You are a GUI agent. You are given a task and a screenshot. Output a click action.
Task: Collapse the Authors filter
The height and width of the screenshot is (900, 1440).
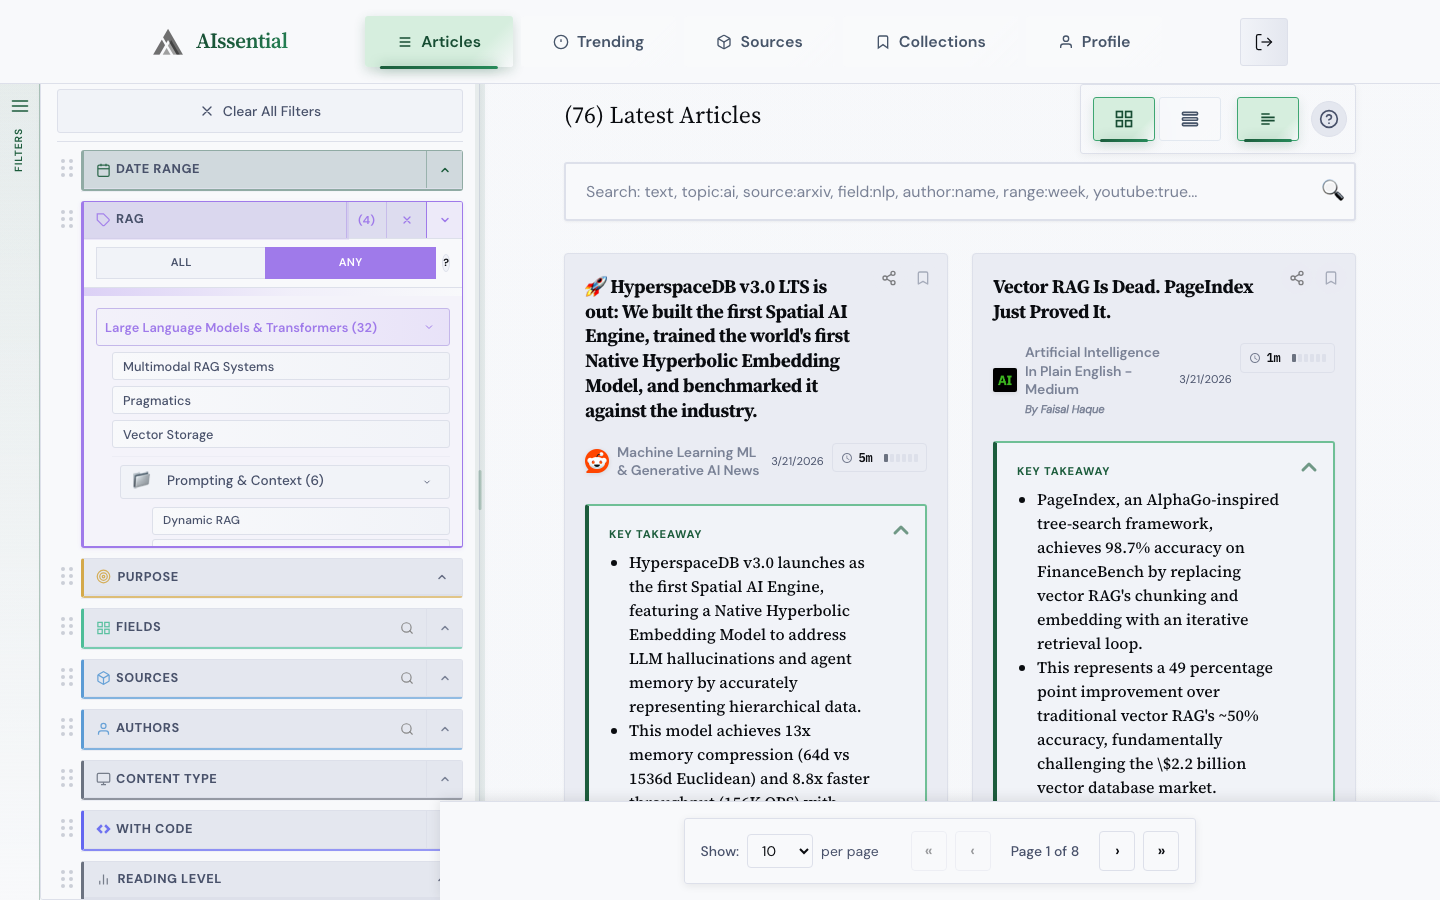(445, 729)
